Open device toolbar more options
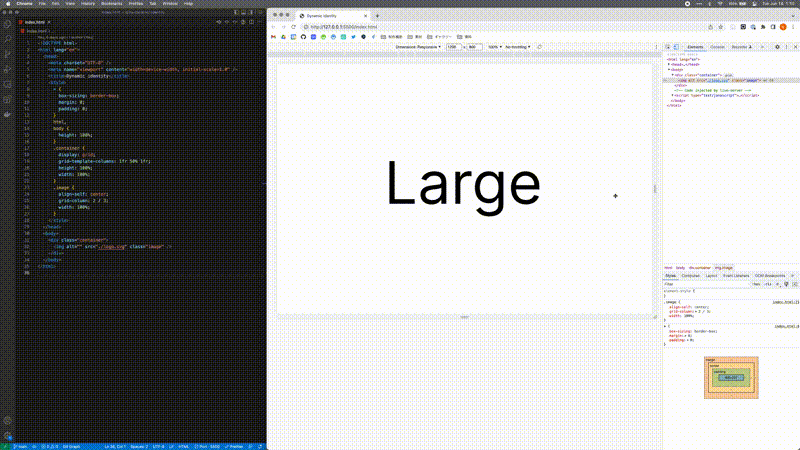This screenshot has width=800, height=450. tap(656, 47)
